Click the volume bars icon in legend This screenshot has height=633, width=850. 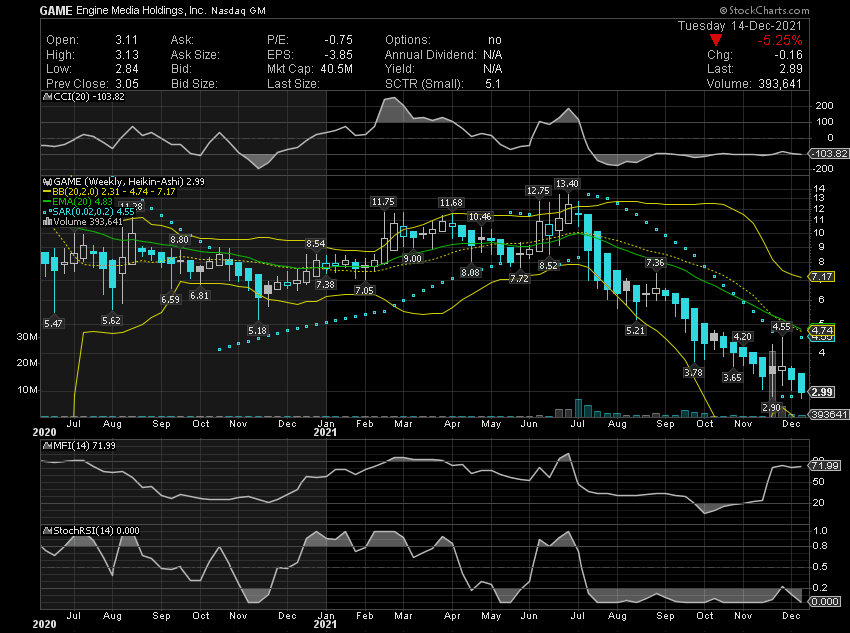[x=47, y=222]
